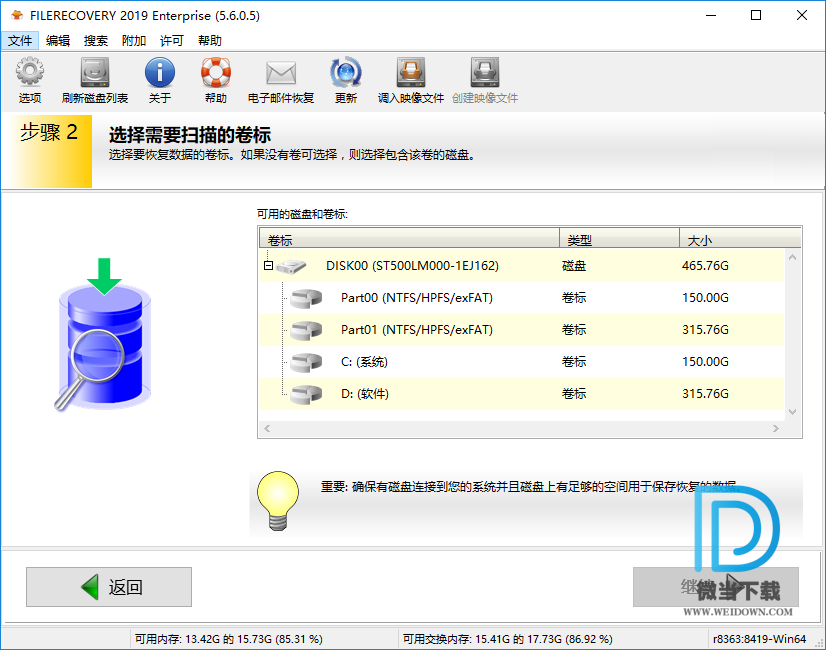The image size is (826, 650).
Task: Click the 刷新磁盘列表 refresh disk list icon
Action: click(x=95, y=72)
